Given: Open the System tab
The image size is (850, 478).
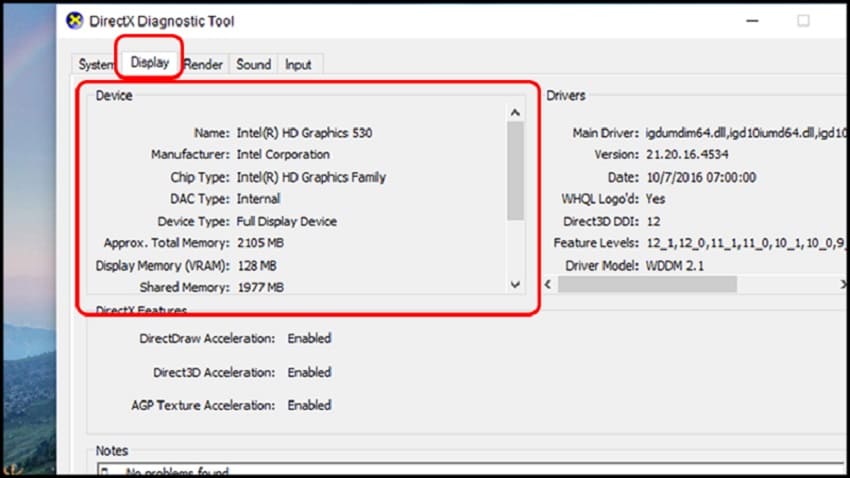Looking at the screenshot, I should pyautogui.click(x=95, y=64).
